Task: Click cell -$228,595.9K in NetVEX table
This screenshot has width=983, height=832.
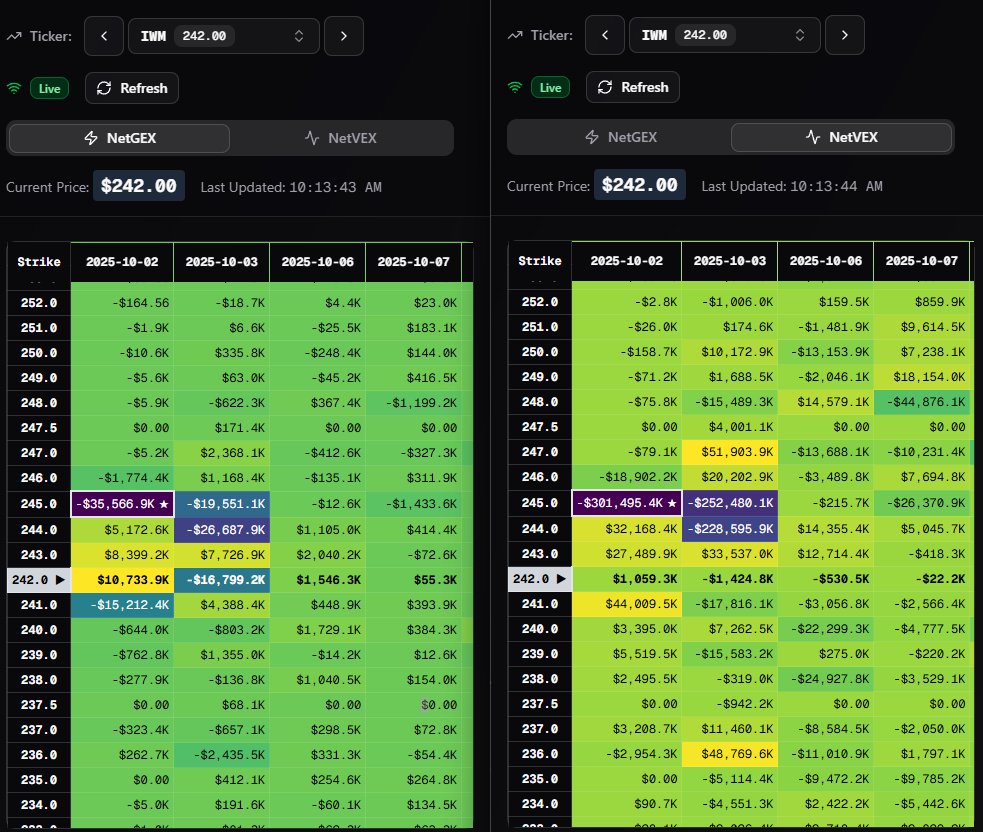Action: (x=730, y=529)
